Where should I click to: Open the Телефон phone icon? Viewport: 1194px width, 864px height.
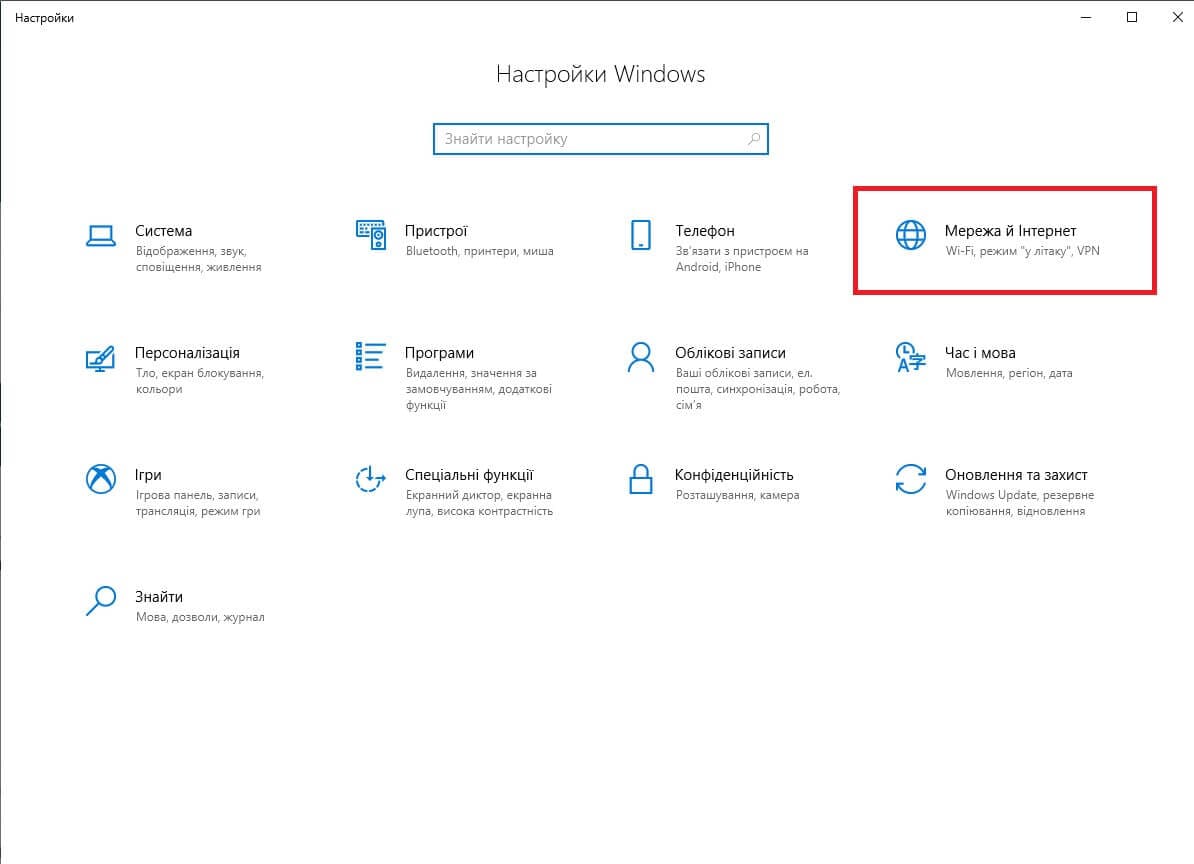point(641,235)
